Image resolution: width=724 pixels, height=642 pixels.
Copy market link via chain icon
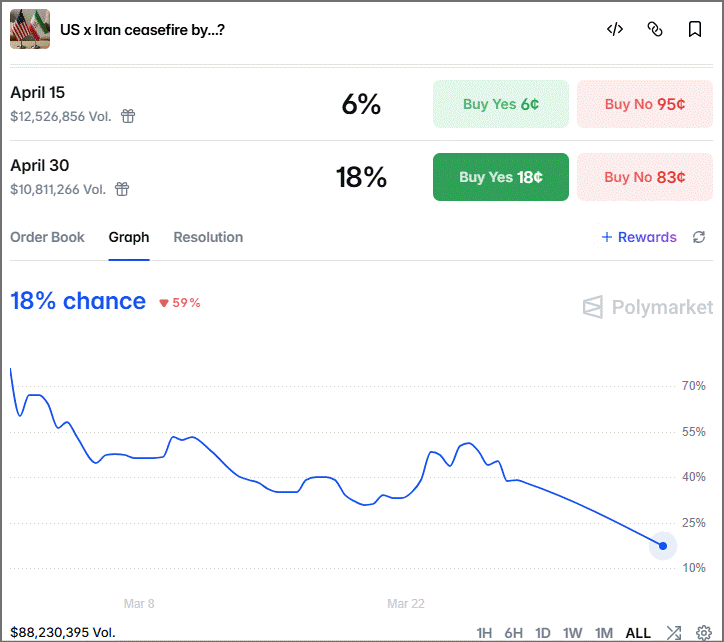655,30
